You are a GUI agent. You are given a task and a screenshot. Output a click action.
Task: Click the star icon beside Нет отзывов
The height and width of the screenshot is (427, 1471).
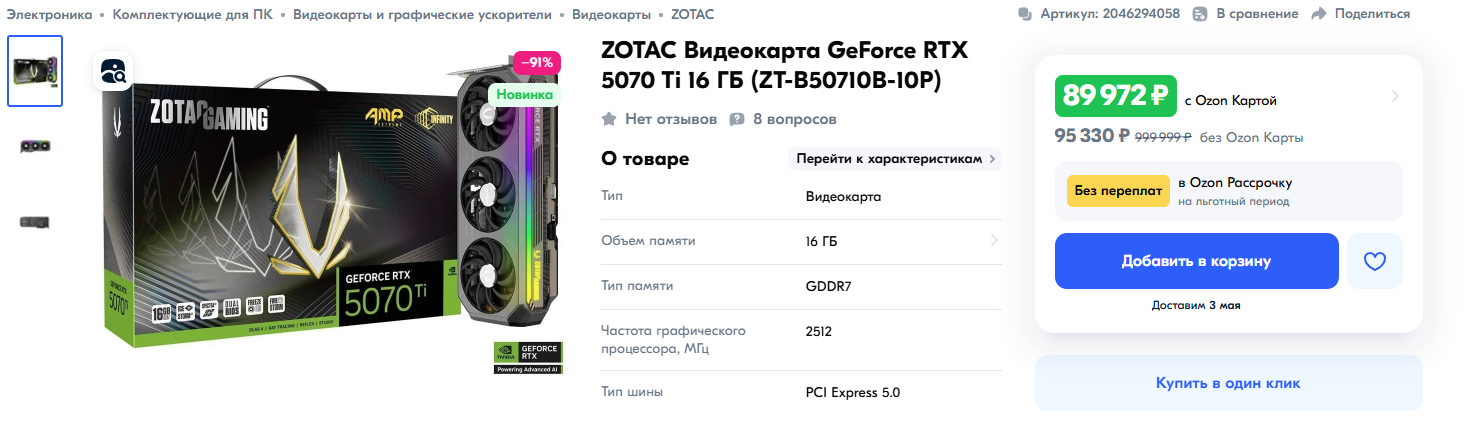[x=608, y=119]
